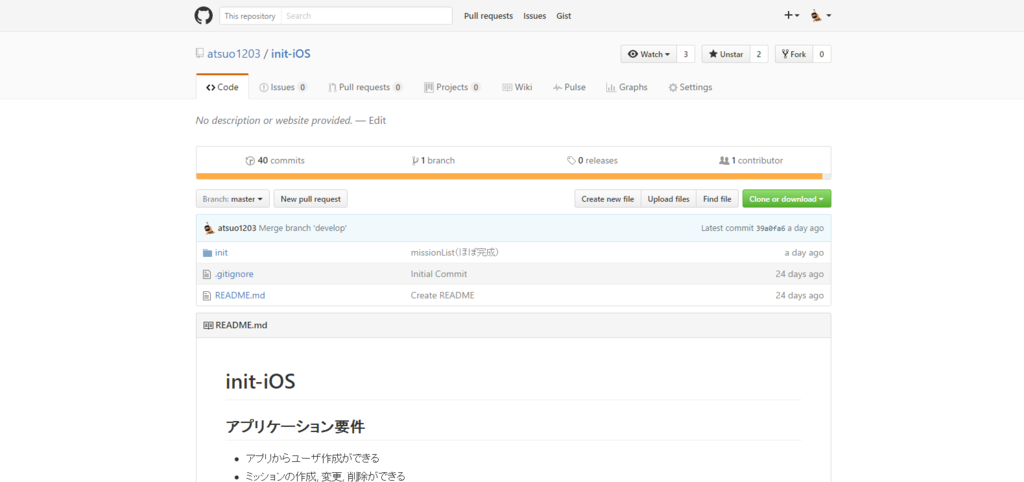View the watchers count 3
1024x482 pixels.
pos(686,54)
